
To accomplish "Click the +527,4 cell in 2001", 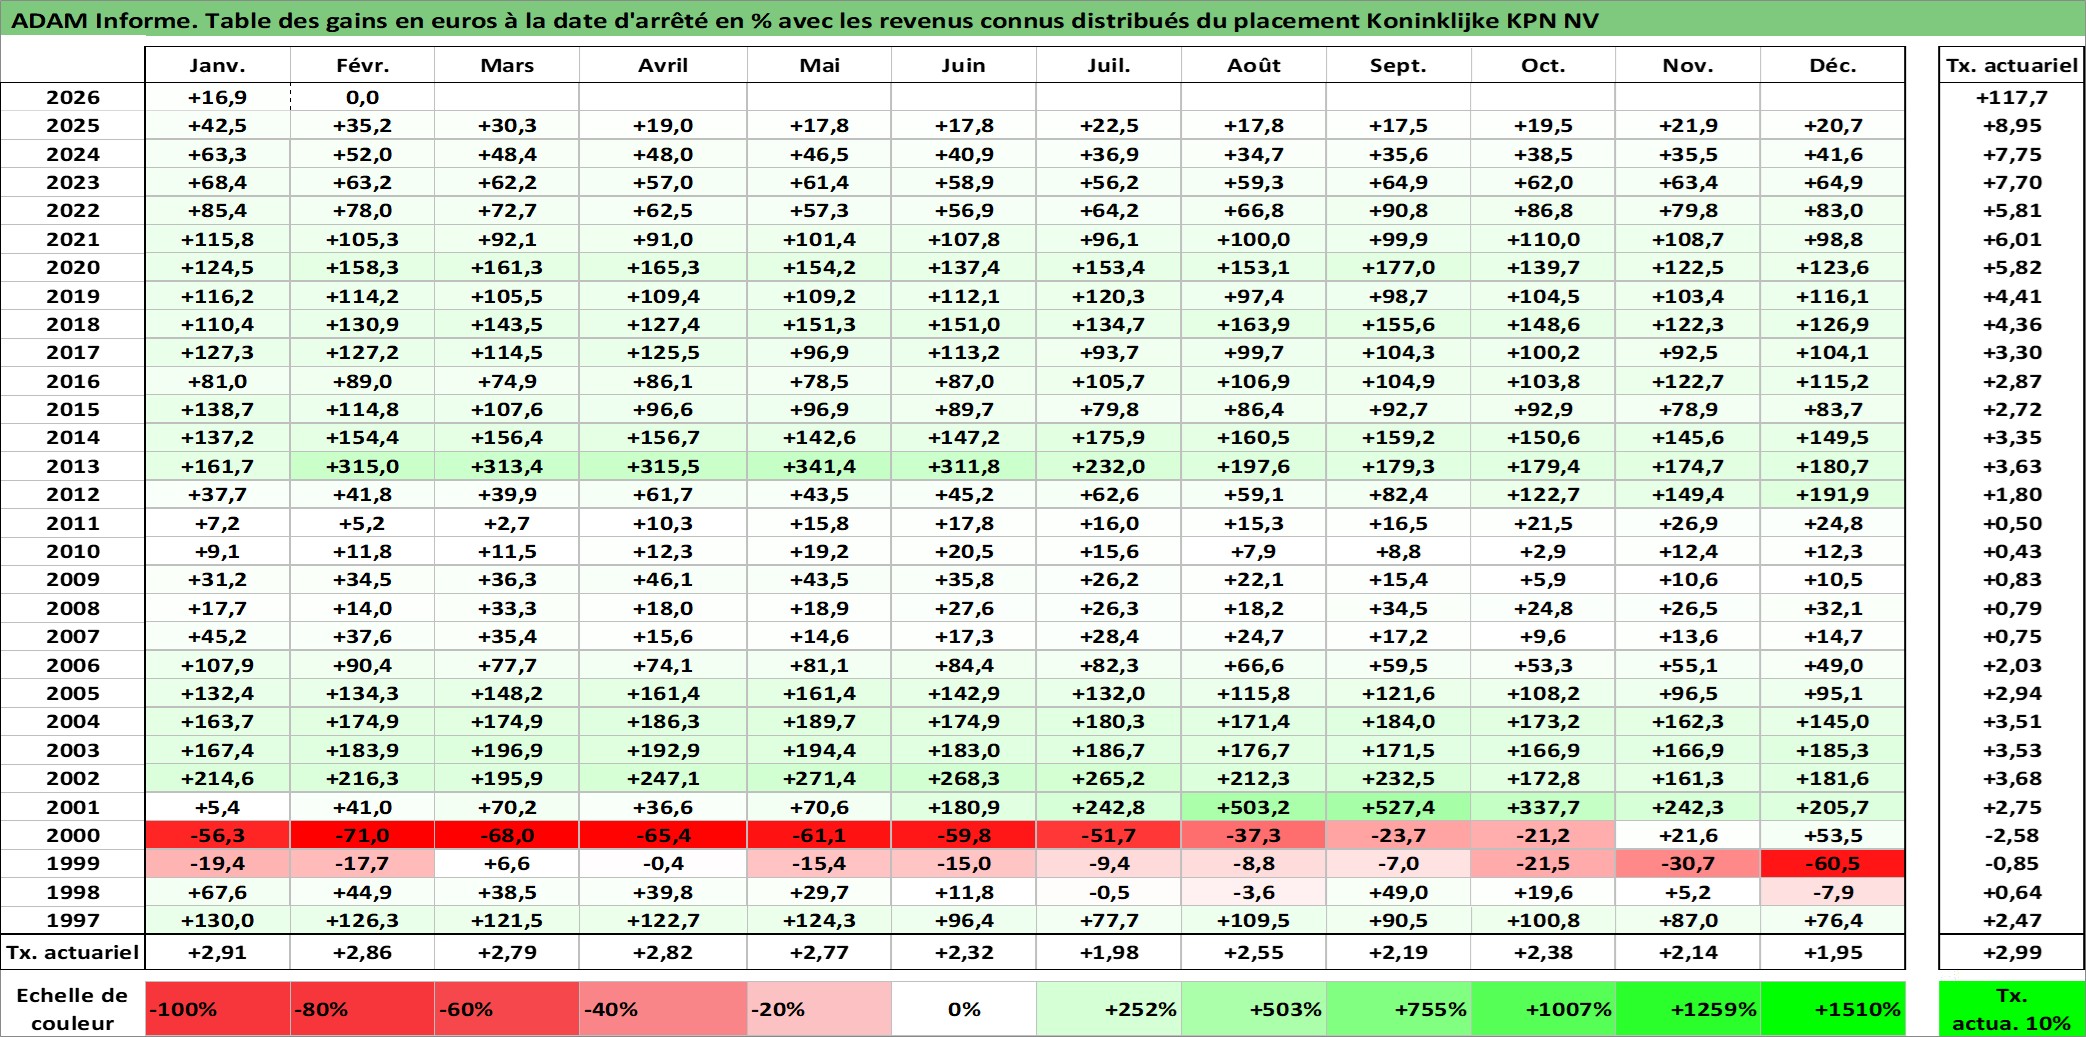I will [x=1398, y=807].
